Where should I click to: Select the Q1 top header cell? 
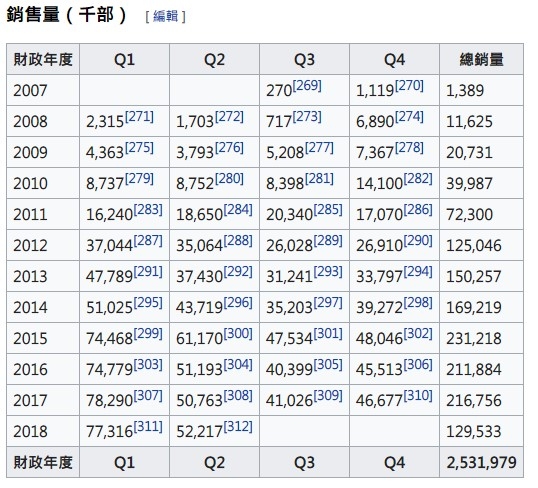[x=125, y=59]
